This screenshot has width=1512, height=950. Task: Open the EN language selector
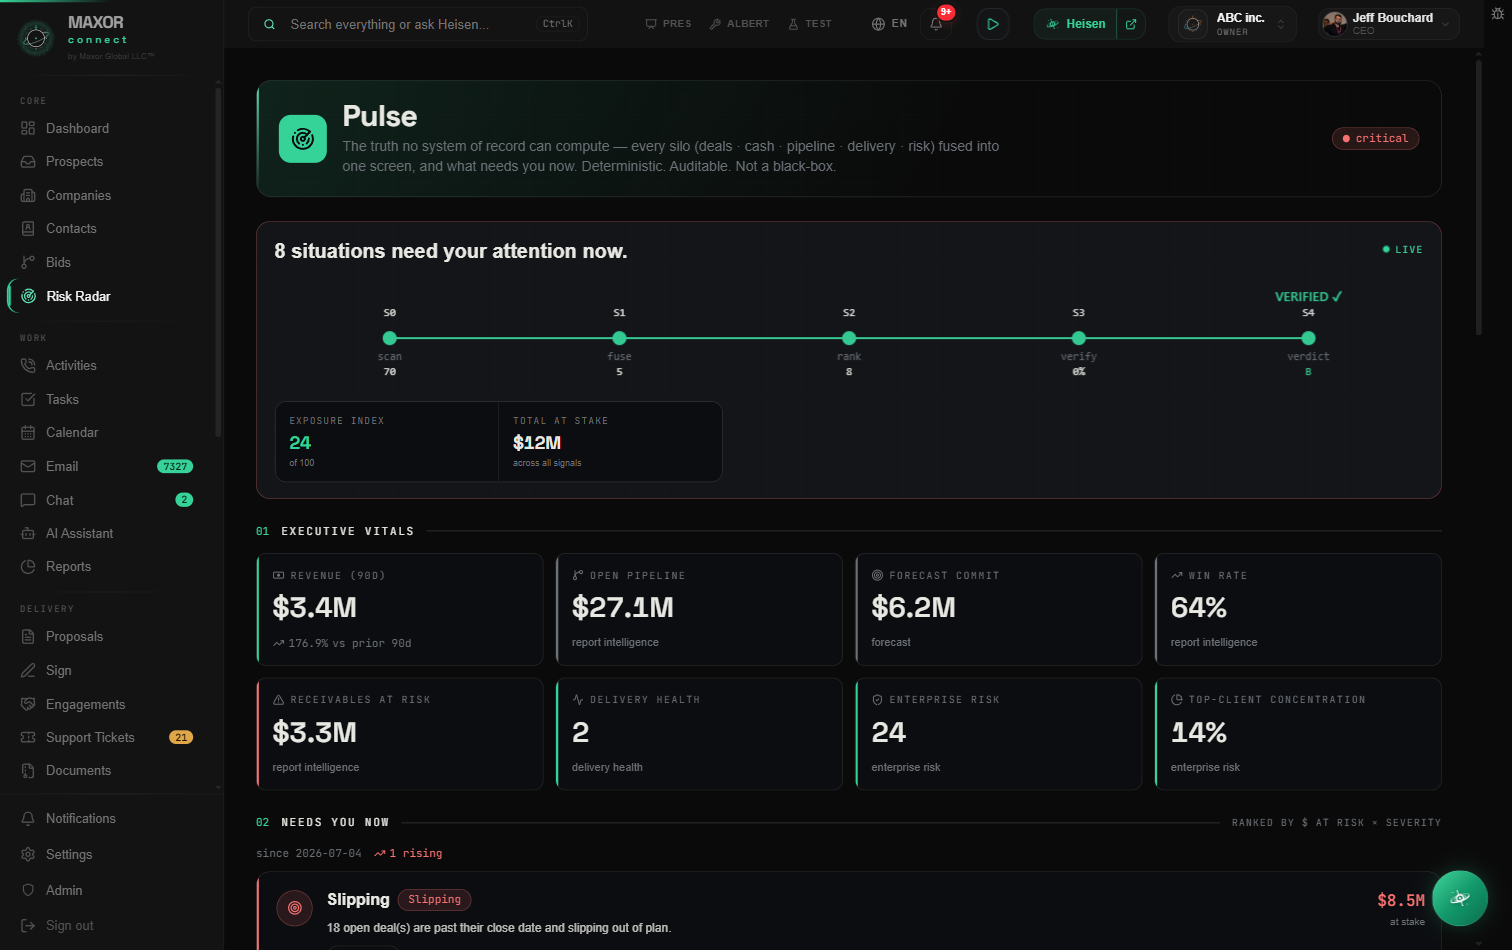(889, 24)
